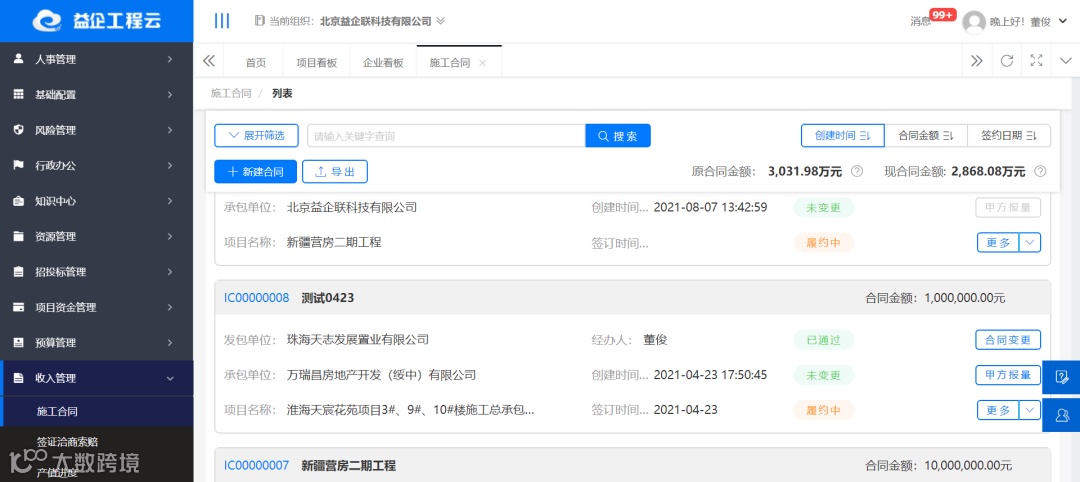Open the organization switcher dropdown arrow

(x=441, y=21)
